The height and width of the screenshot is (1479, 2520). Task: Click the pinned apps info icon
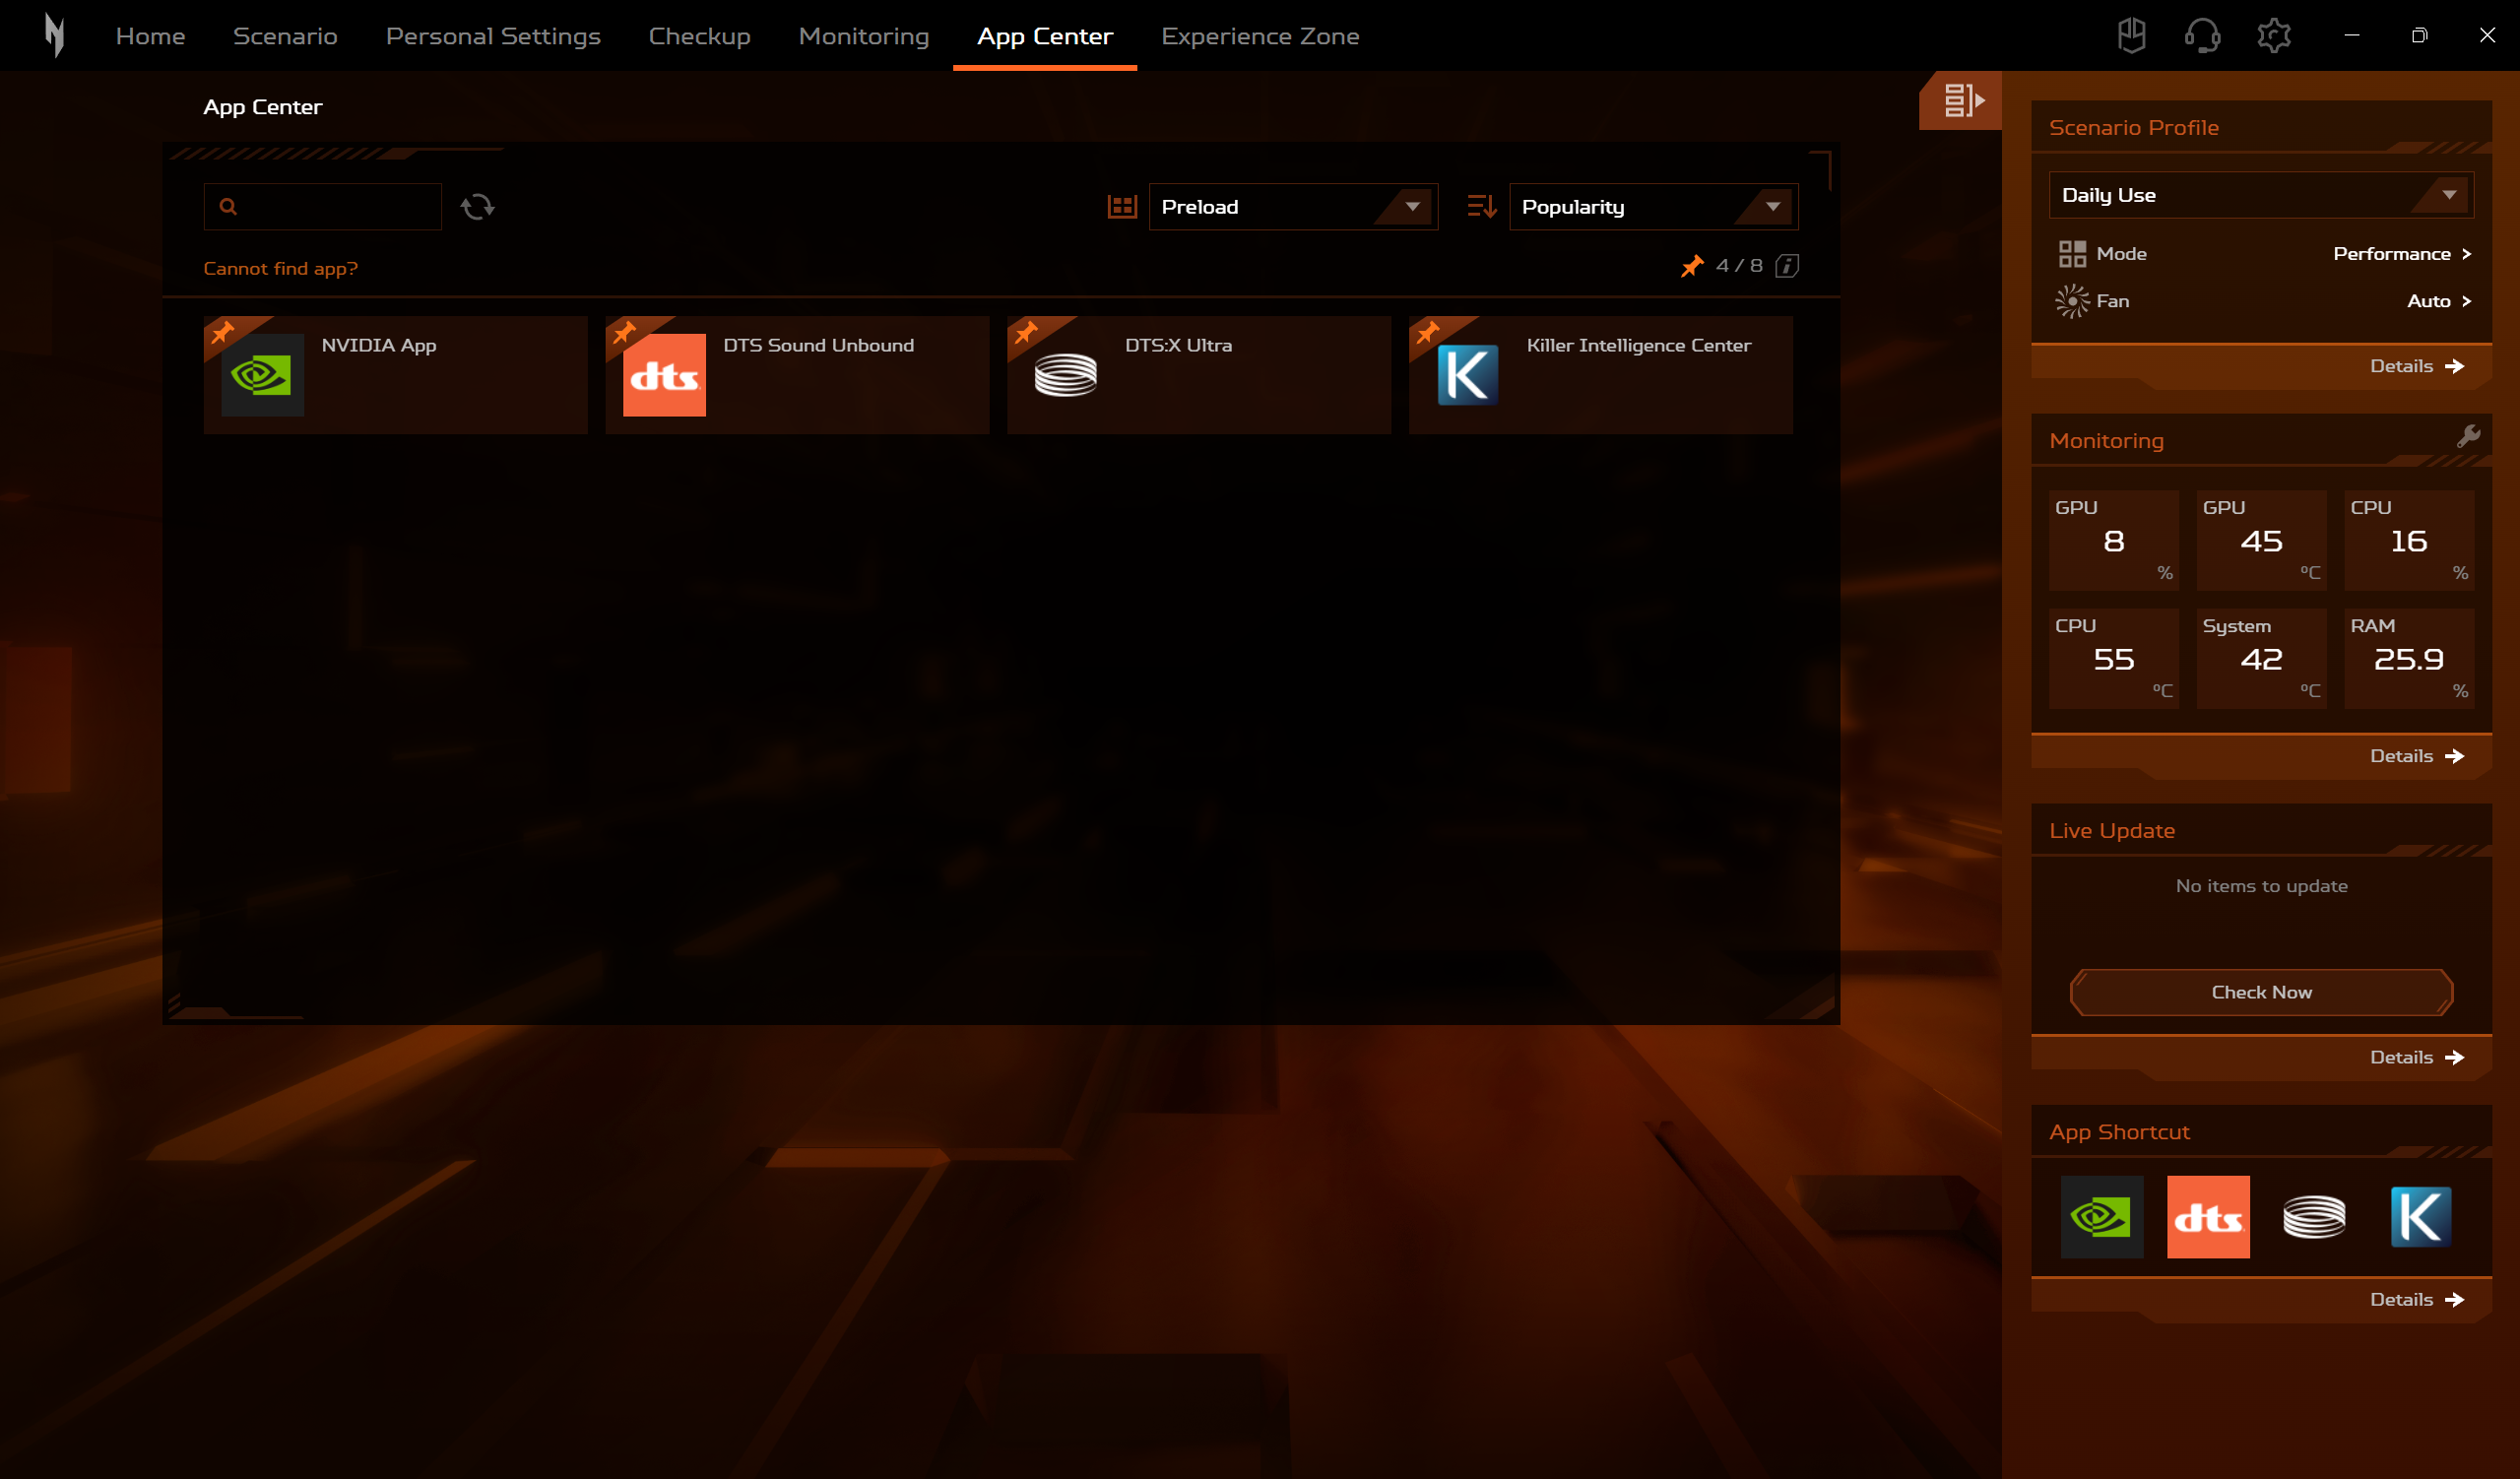[1786, 266]
